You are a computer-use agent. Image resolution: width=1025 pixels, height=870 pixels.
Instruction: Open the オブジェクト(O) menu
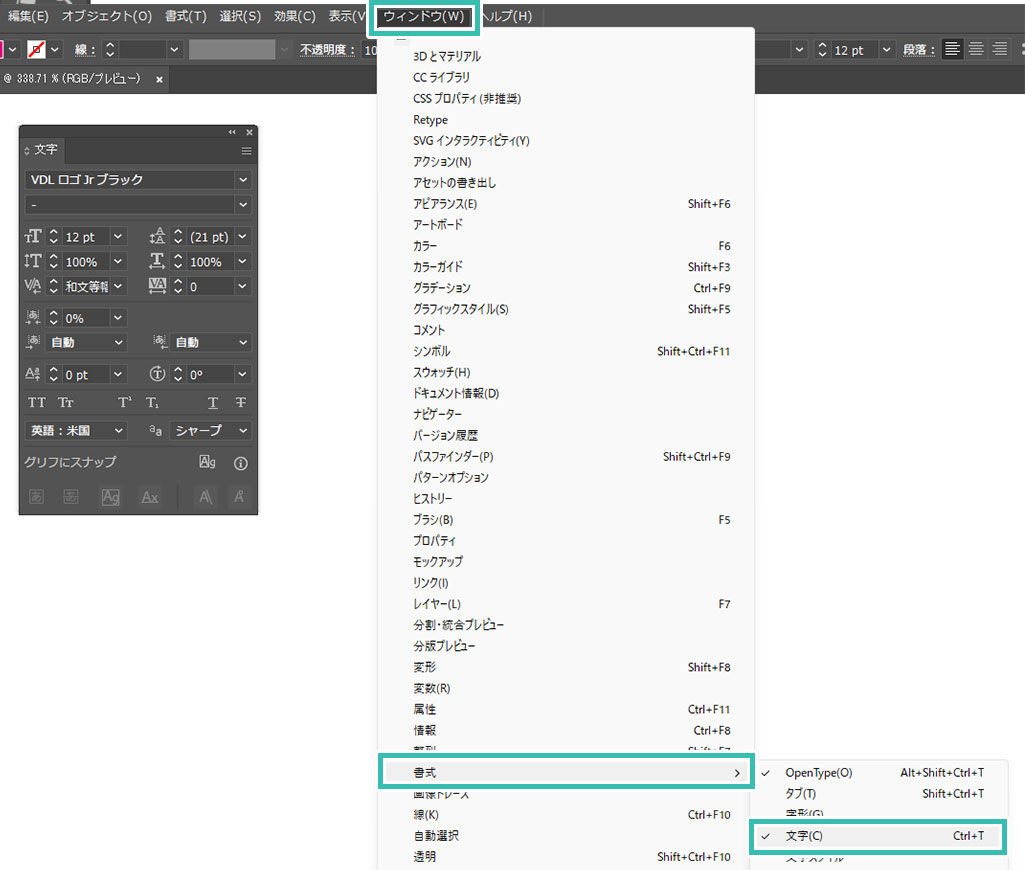[x=107, y=16]
